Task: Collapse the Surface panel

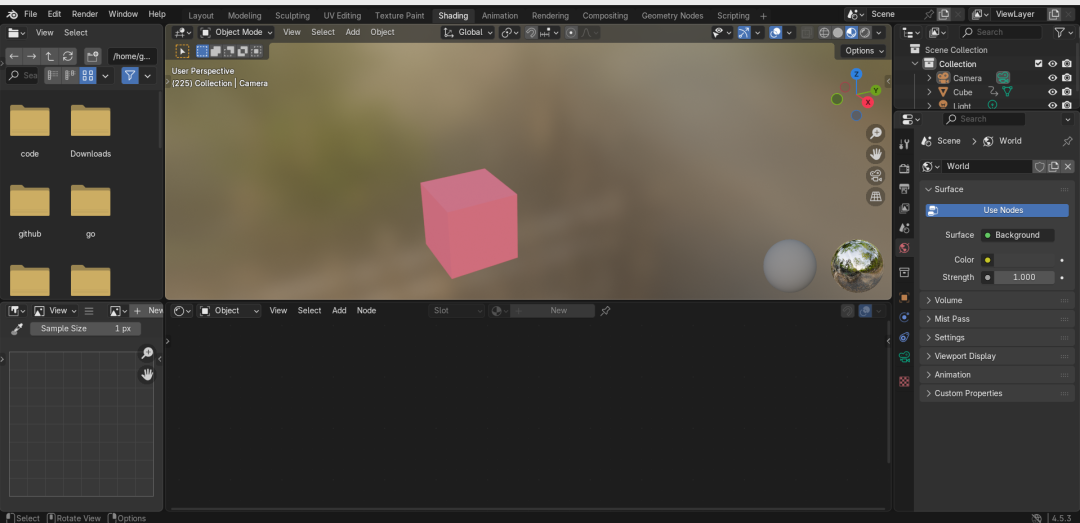Action: point(997,189)
